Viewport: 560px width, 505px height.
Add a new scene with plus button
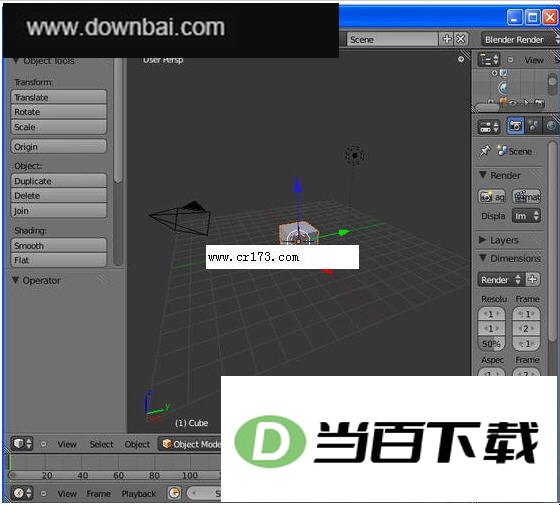447,39
